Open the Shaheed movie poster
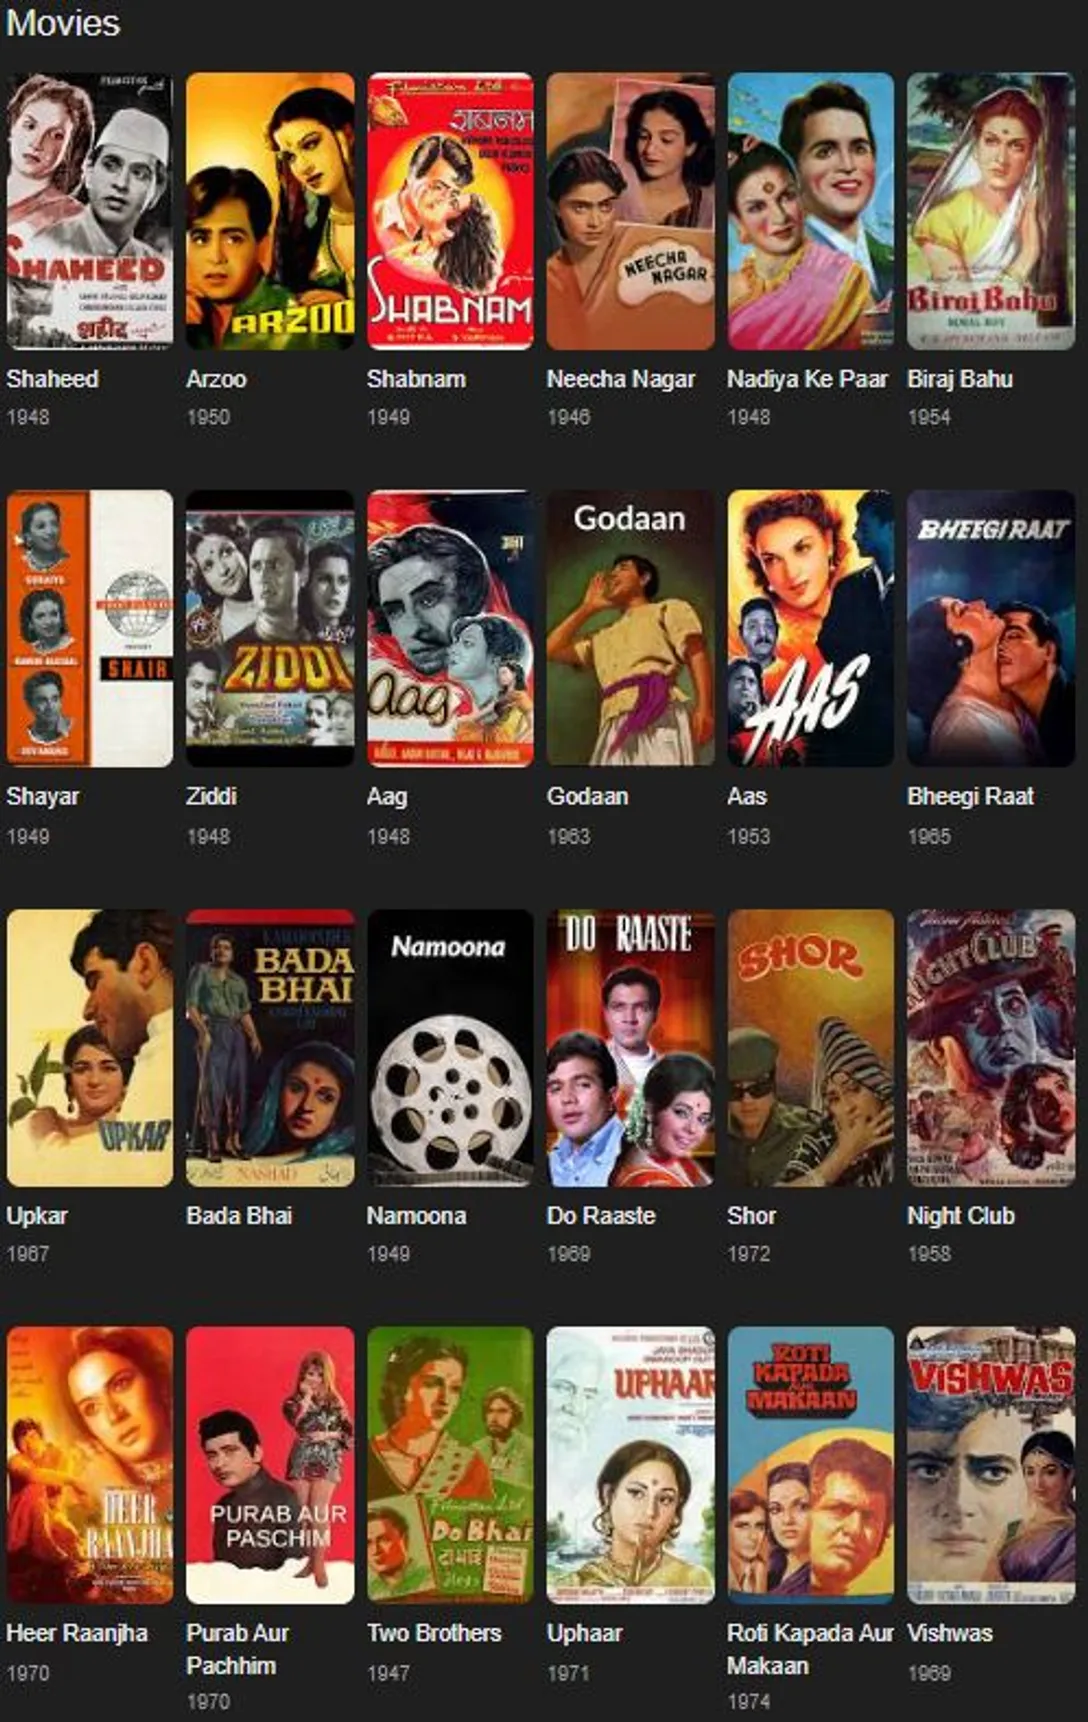Viewport: 1088px width, 1722px height. point(89,211)
